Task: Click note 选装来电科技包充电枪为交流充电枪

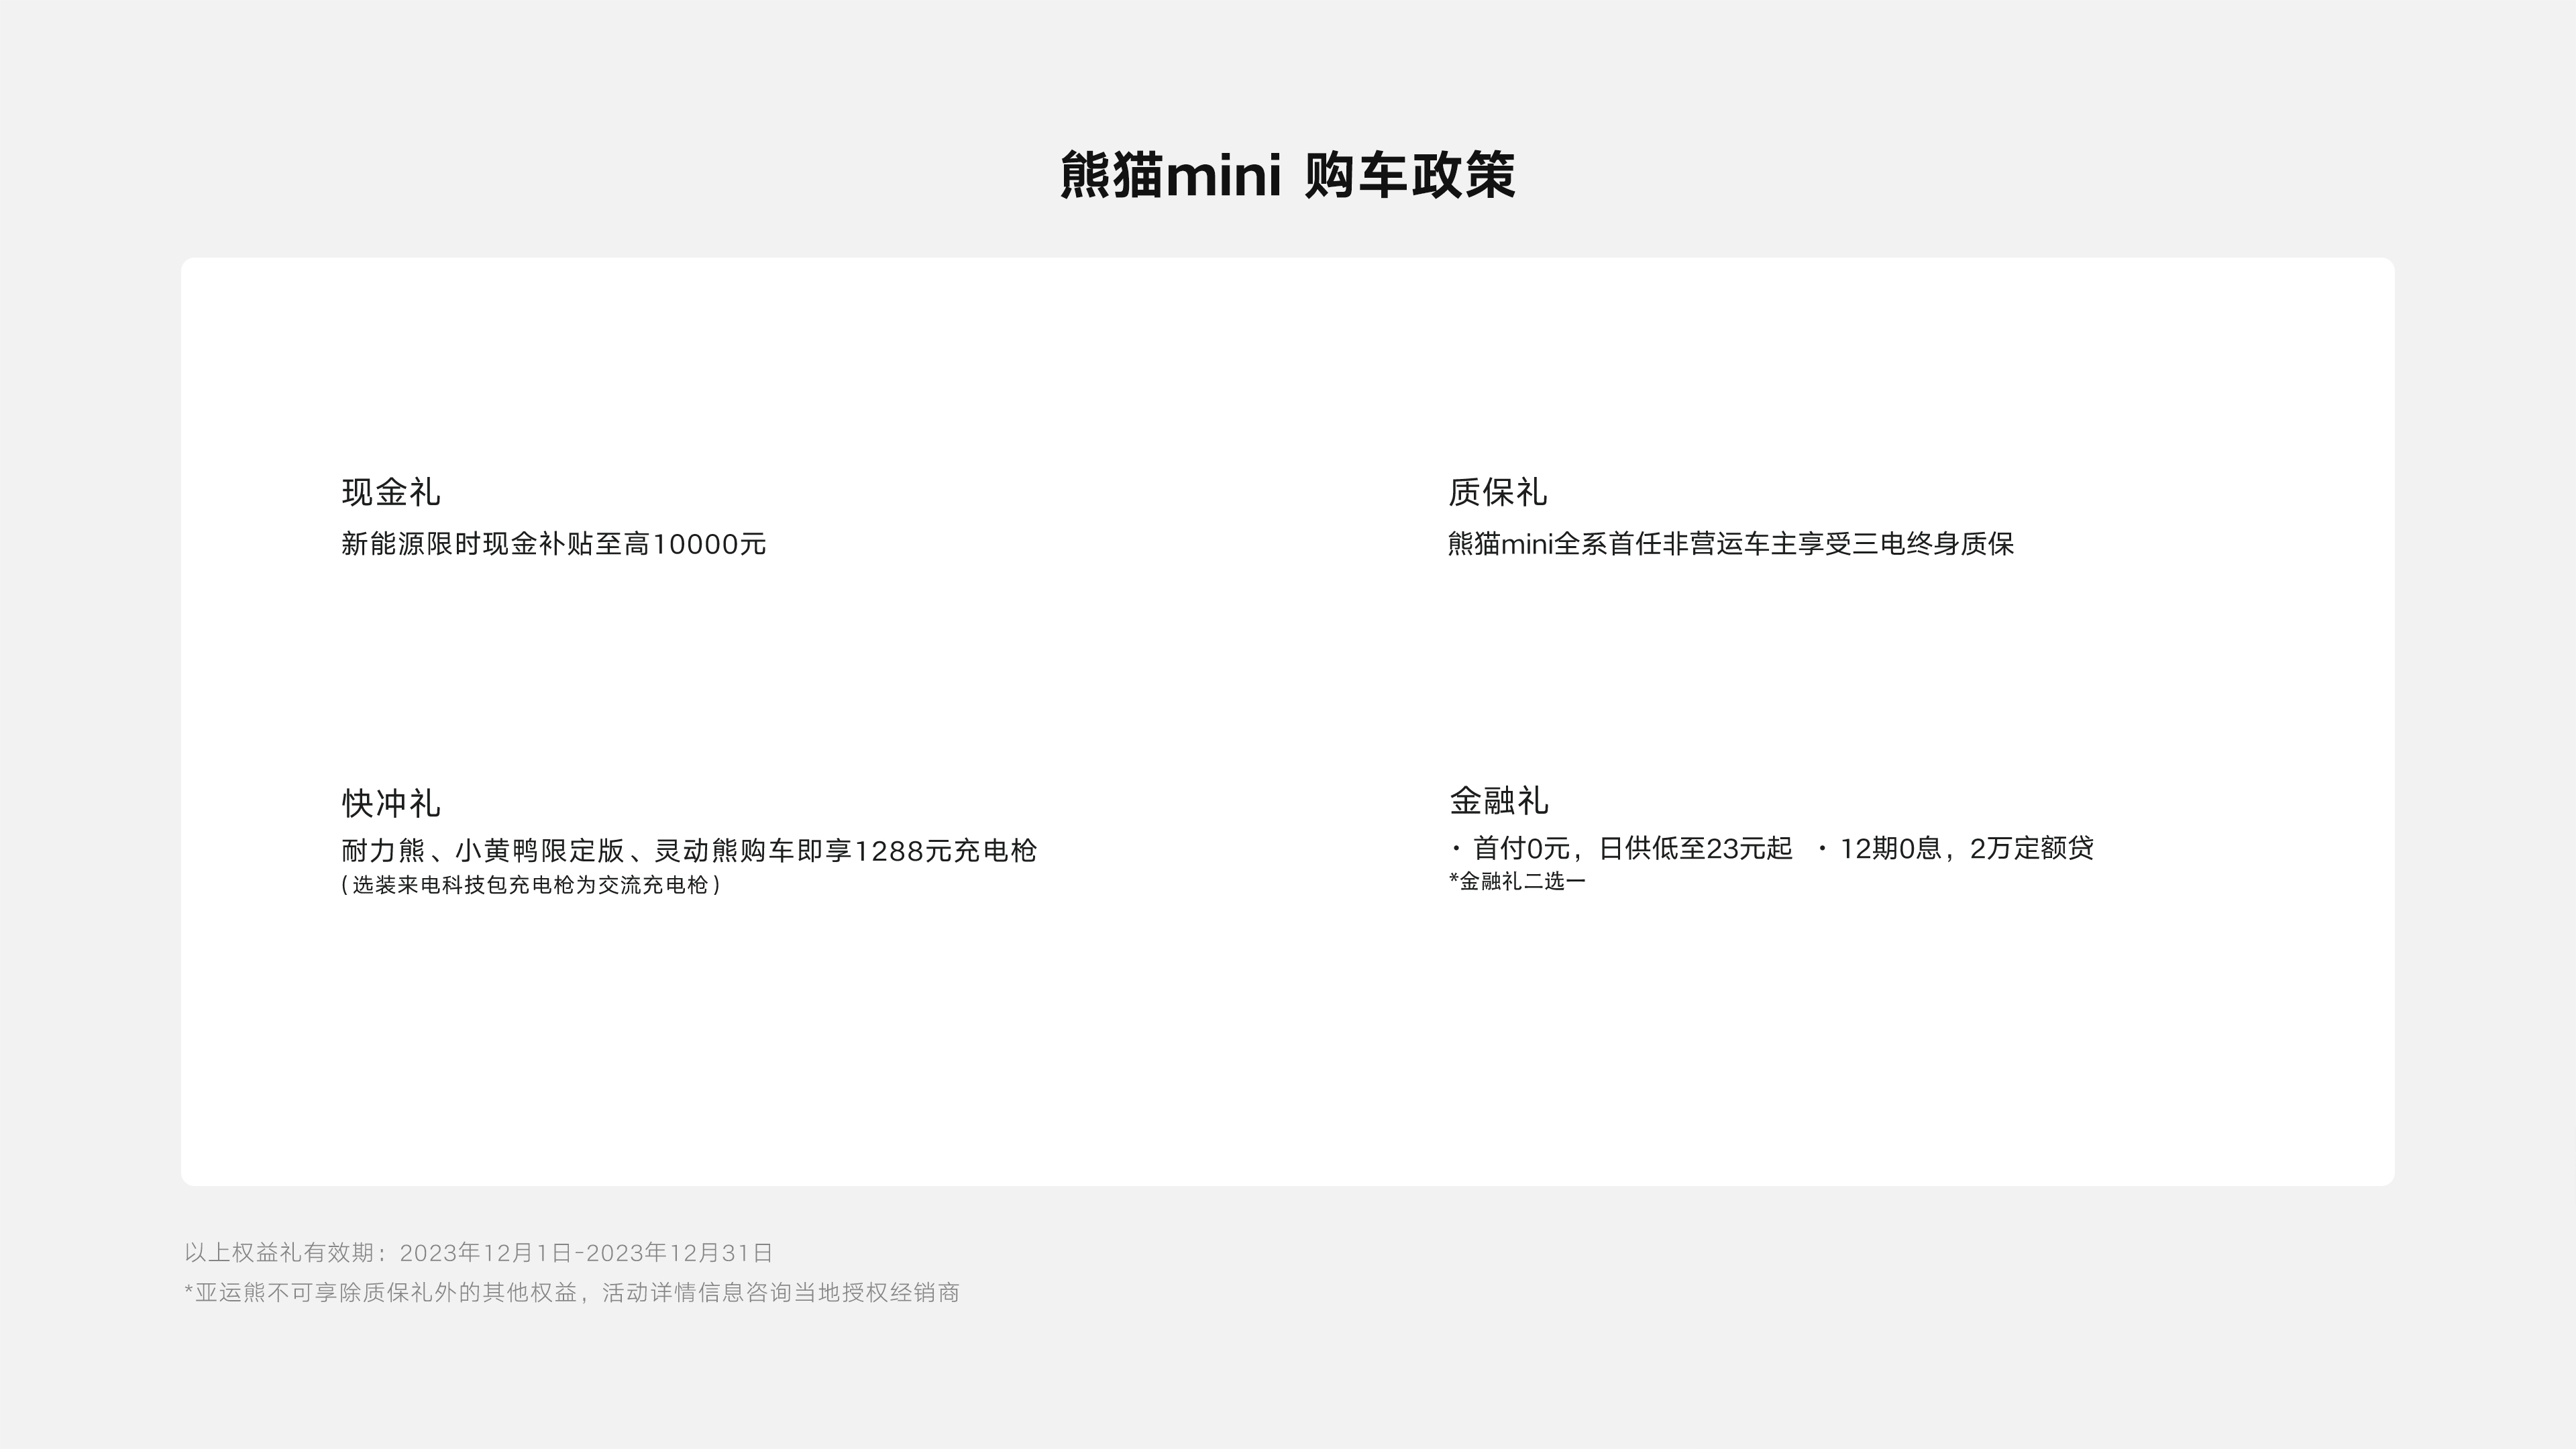Action: 531,885
